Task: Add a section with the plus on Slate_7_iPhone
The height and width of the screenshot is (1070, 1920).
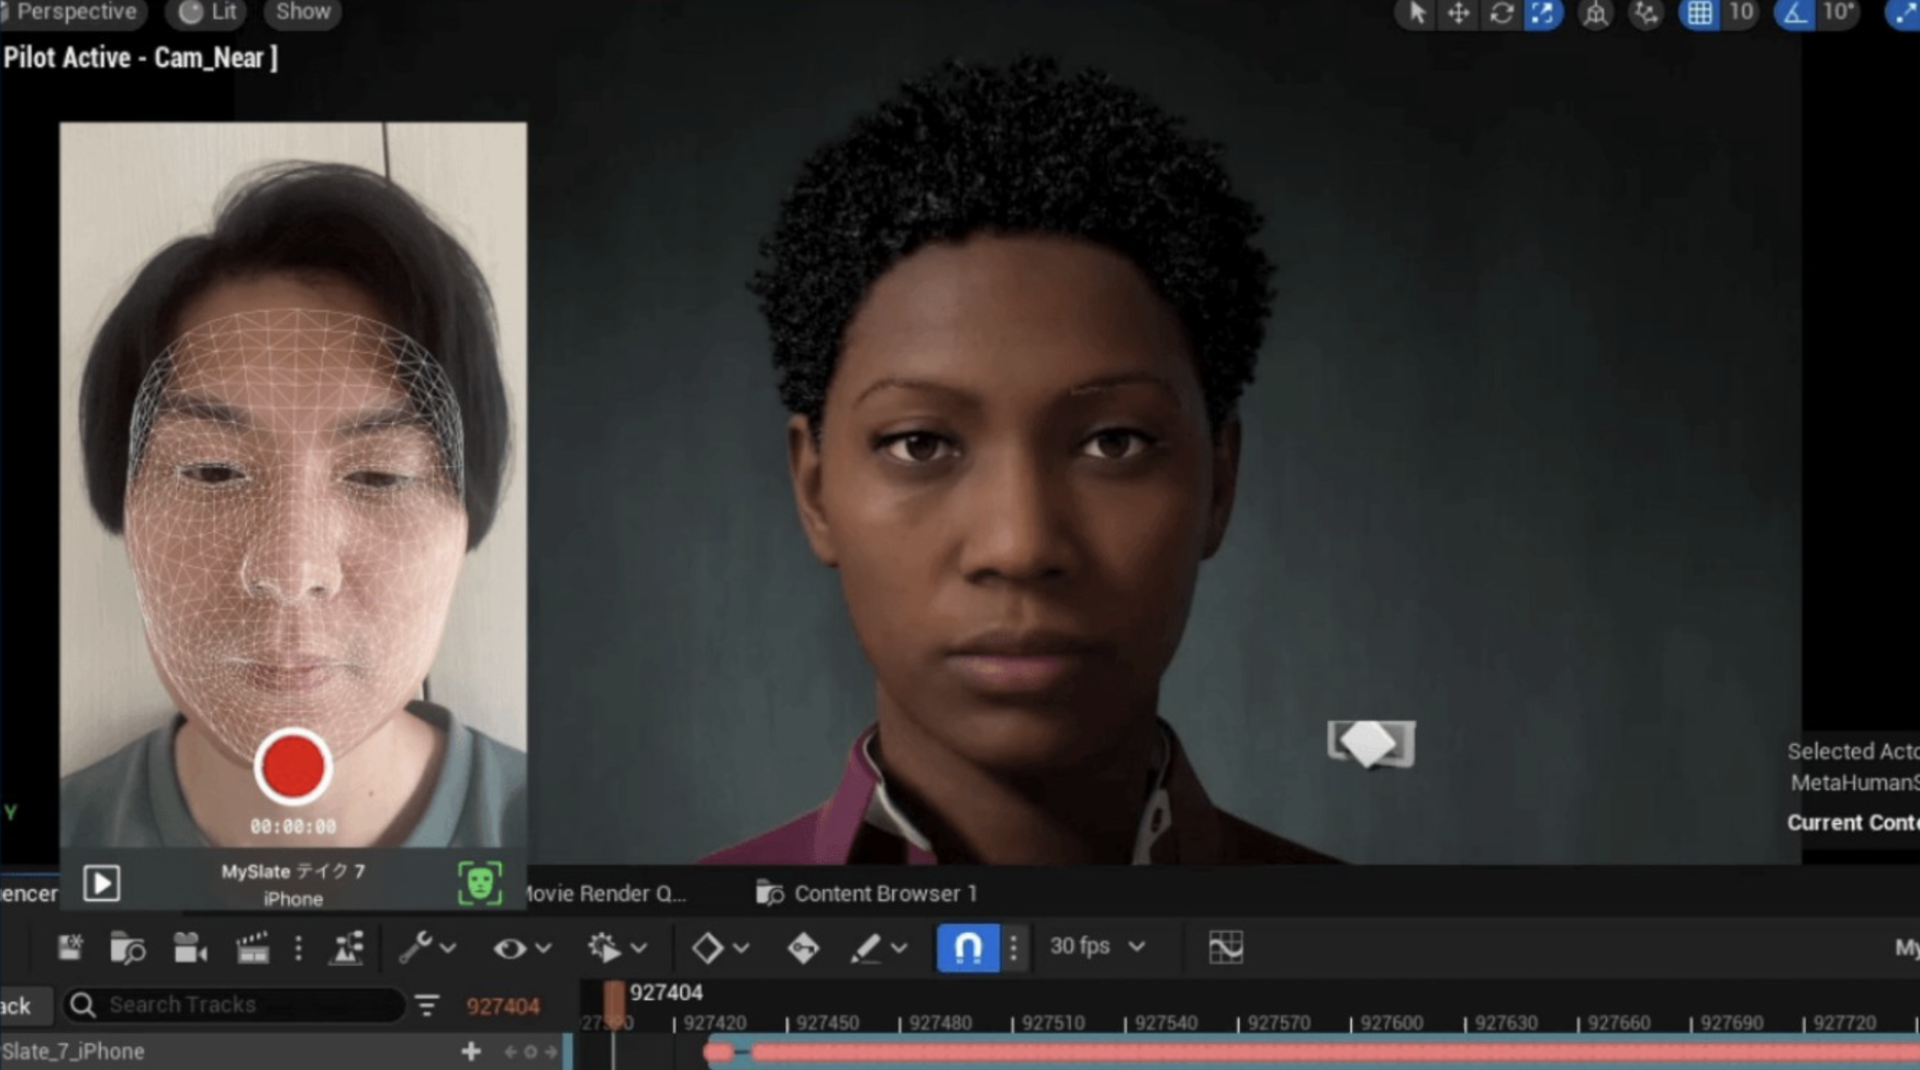Action: point(471,1051)
